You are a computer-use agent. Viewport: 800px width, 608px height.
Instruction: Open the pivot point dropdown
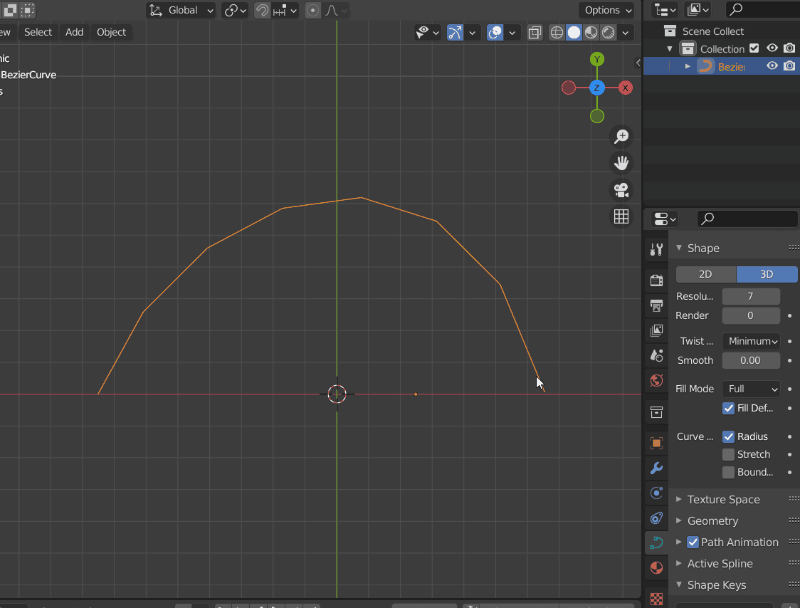[235, 10]
